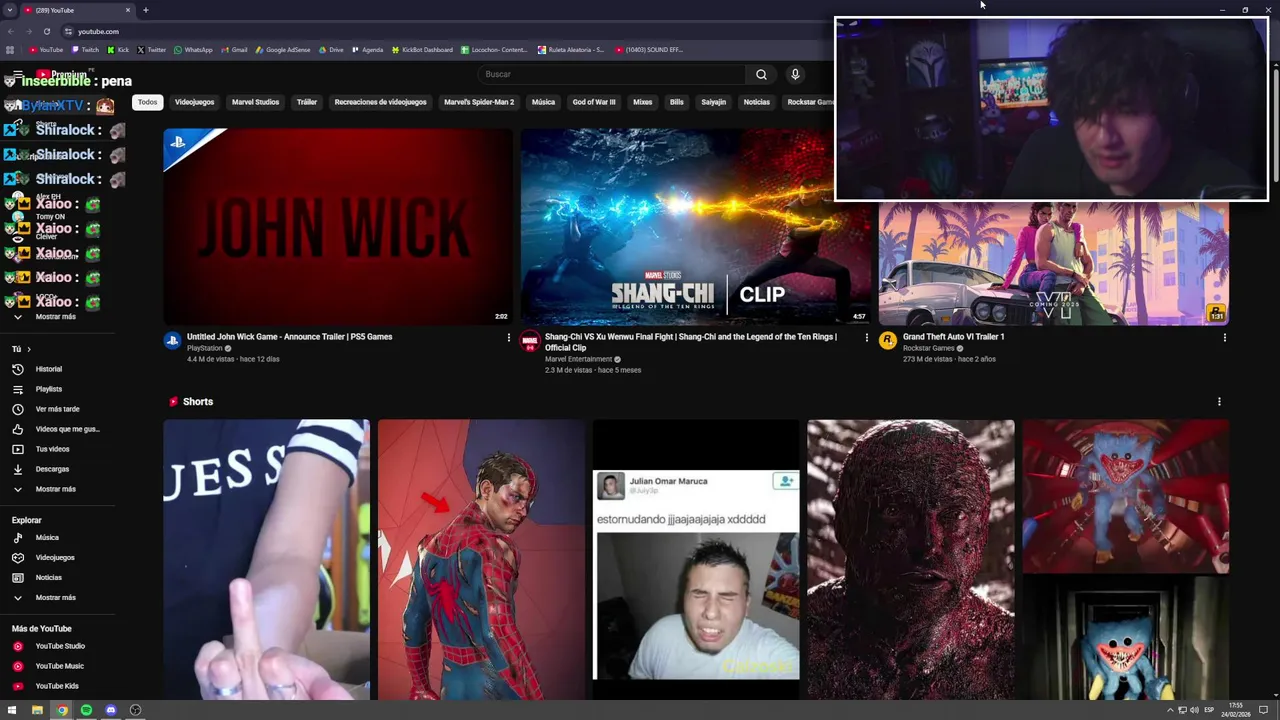Image resolution: width=1280 pixels, height=720 pixels.
Task: Reload the page in Chrome
Action: 47,31
